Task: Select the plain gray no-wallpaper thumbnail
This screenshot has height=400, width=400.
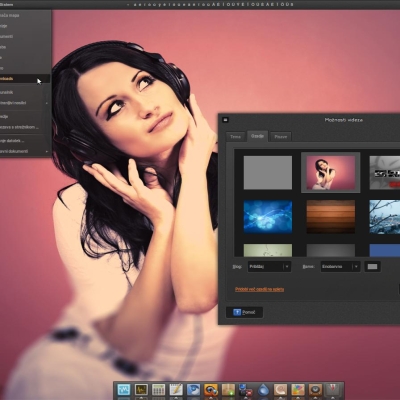Action: click(x=268, y=173)
